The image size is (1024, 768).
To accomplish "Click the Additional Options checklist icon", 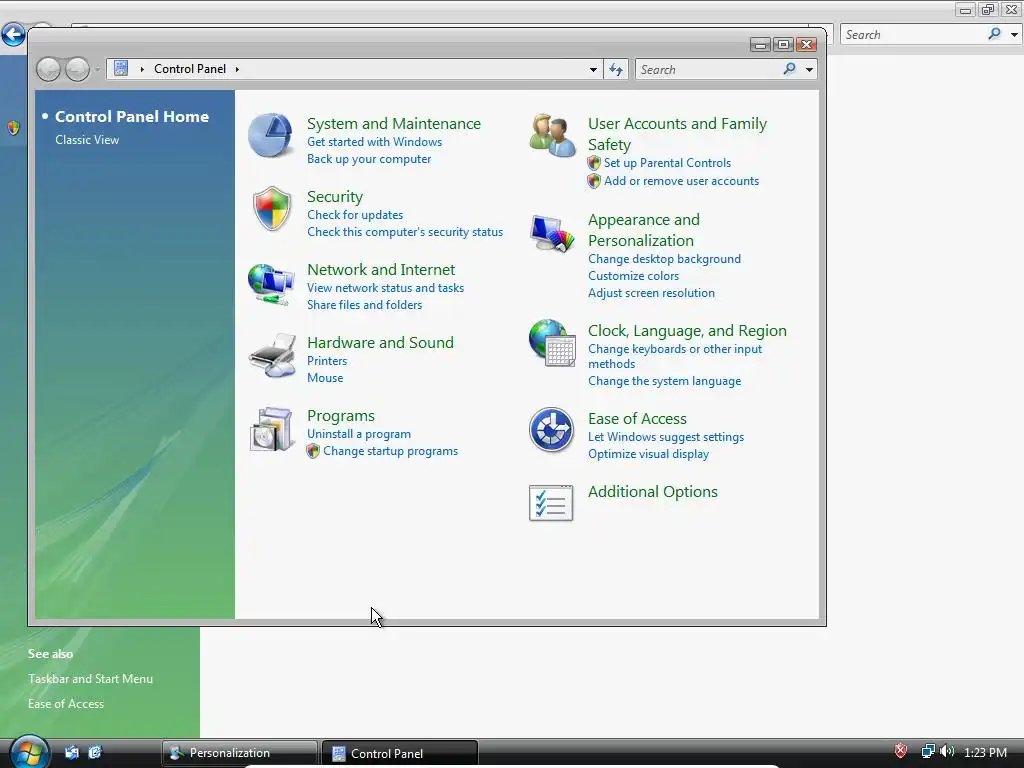I will pos(551,503).
